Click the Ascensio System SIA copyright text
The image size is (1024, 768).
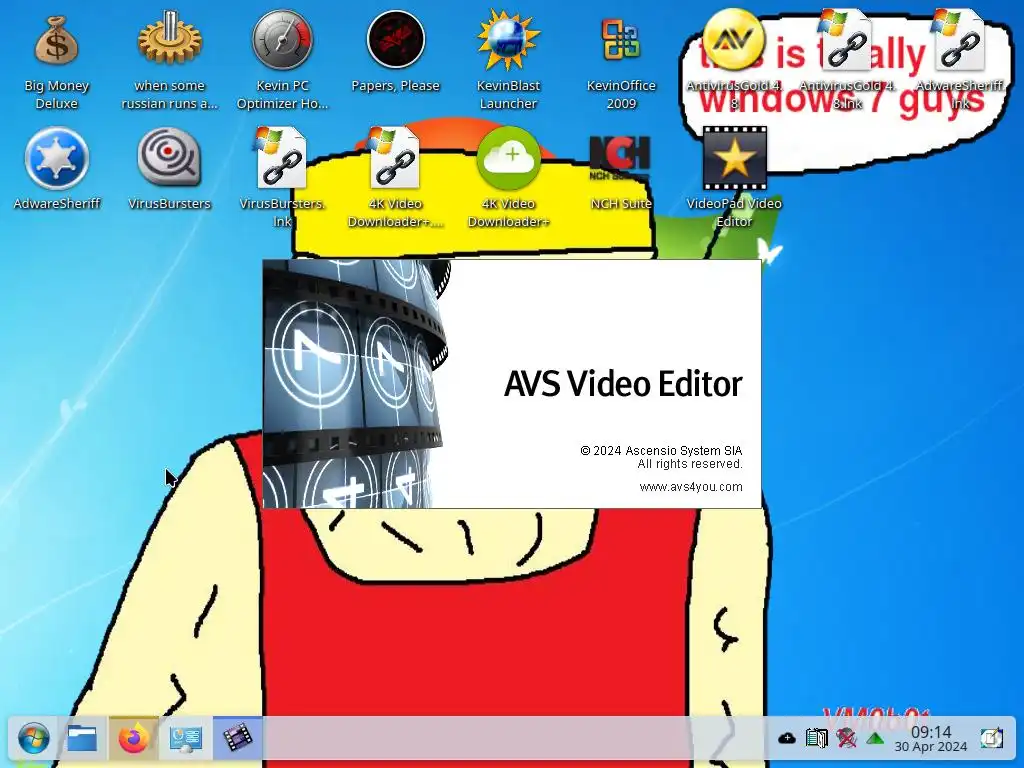tap(662, 451)
